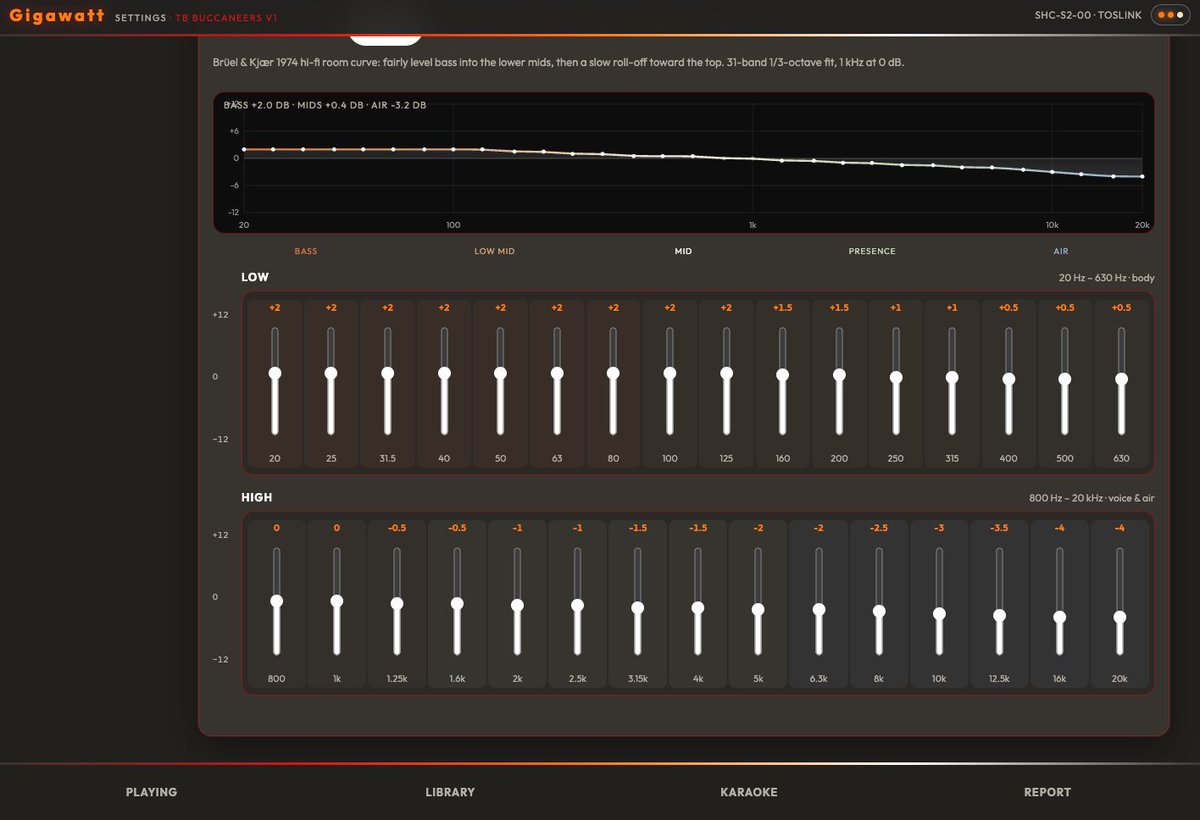Image resolution: width=1200 pixels, height=820 pixels.
Task: Switch to the Playing tab
Action: [151, 792]
